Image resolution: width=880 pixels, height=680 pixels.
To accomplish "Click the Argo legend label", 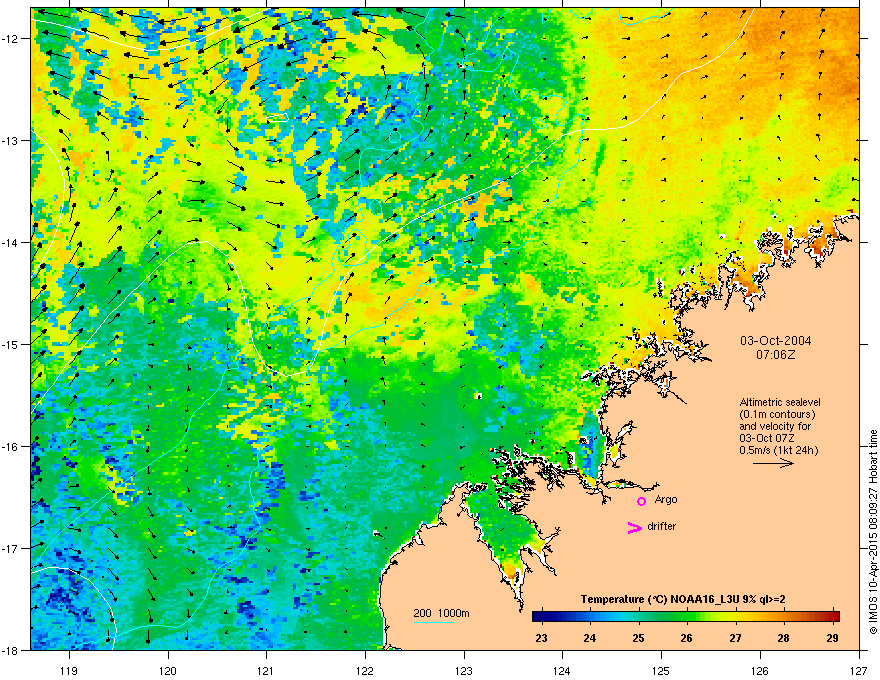I will [666, 499].
